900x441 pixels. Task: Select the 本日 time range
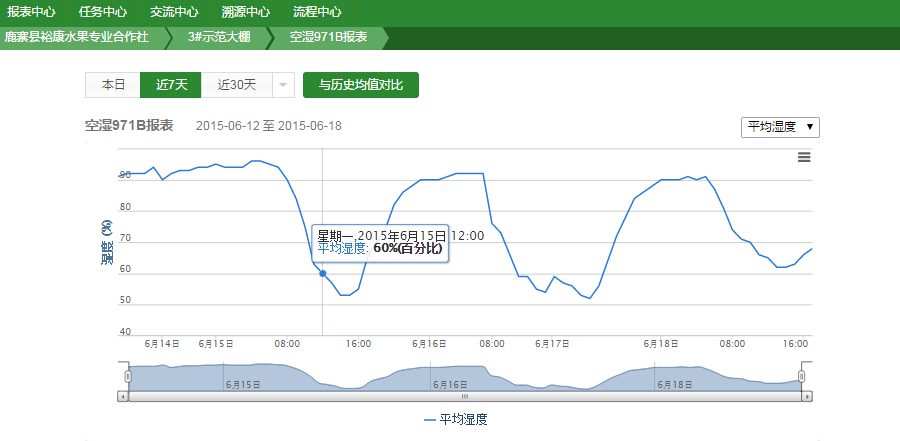(113, 85)
